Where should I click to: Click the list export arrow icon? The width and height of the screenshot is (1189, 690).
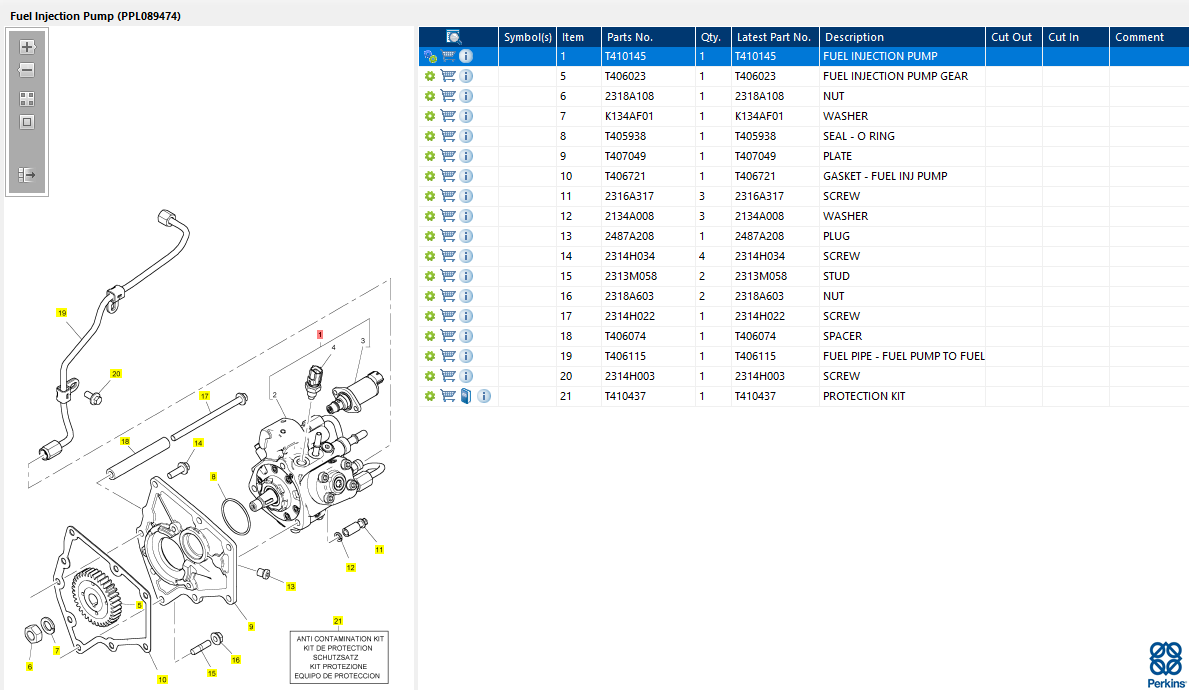point(27,175)
